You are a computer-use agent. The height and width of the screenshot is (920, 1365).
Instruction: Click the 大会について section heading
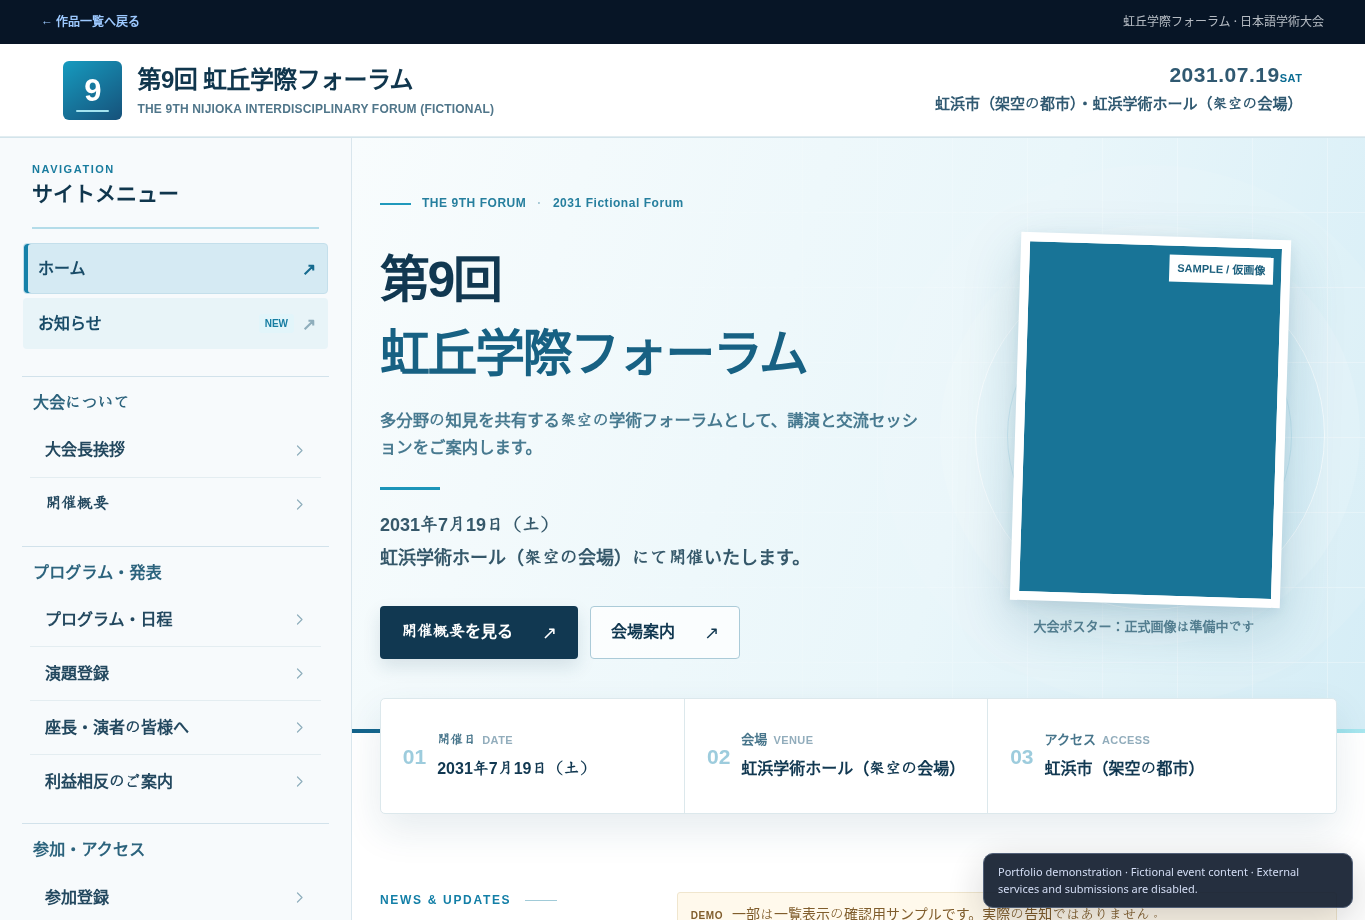81,402
